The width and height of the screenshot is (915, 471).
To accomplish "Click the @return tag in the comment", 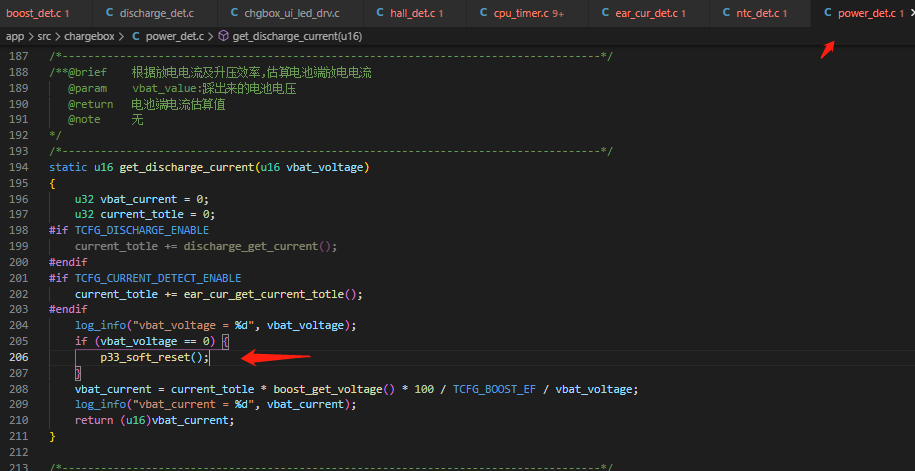I will click(90, 104).
